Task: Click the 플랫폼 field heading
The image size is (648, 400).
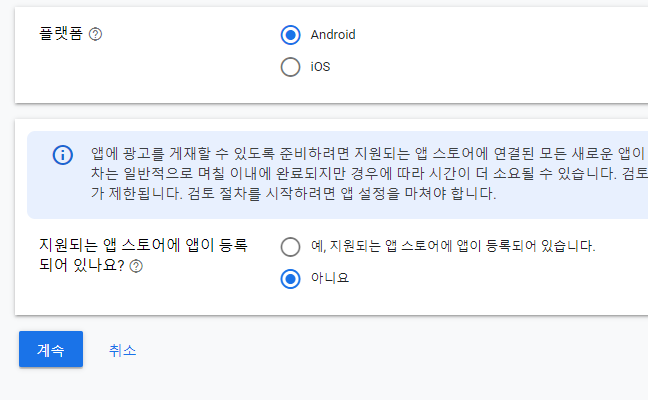Action: (61, 33)
